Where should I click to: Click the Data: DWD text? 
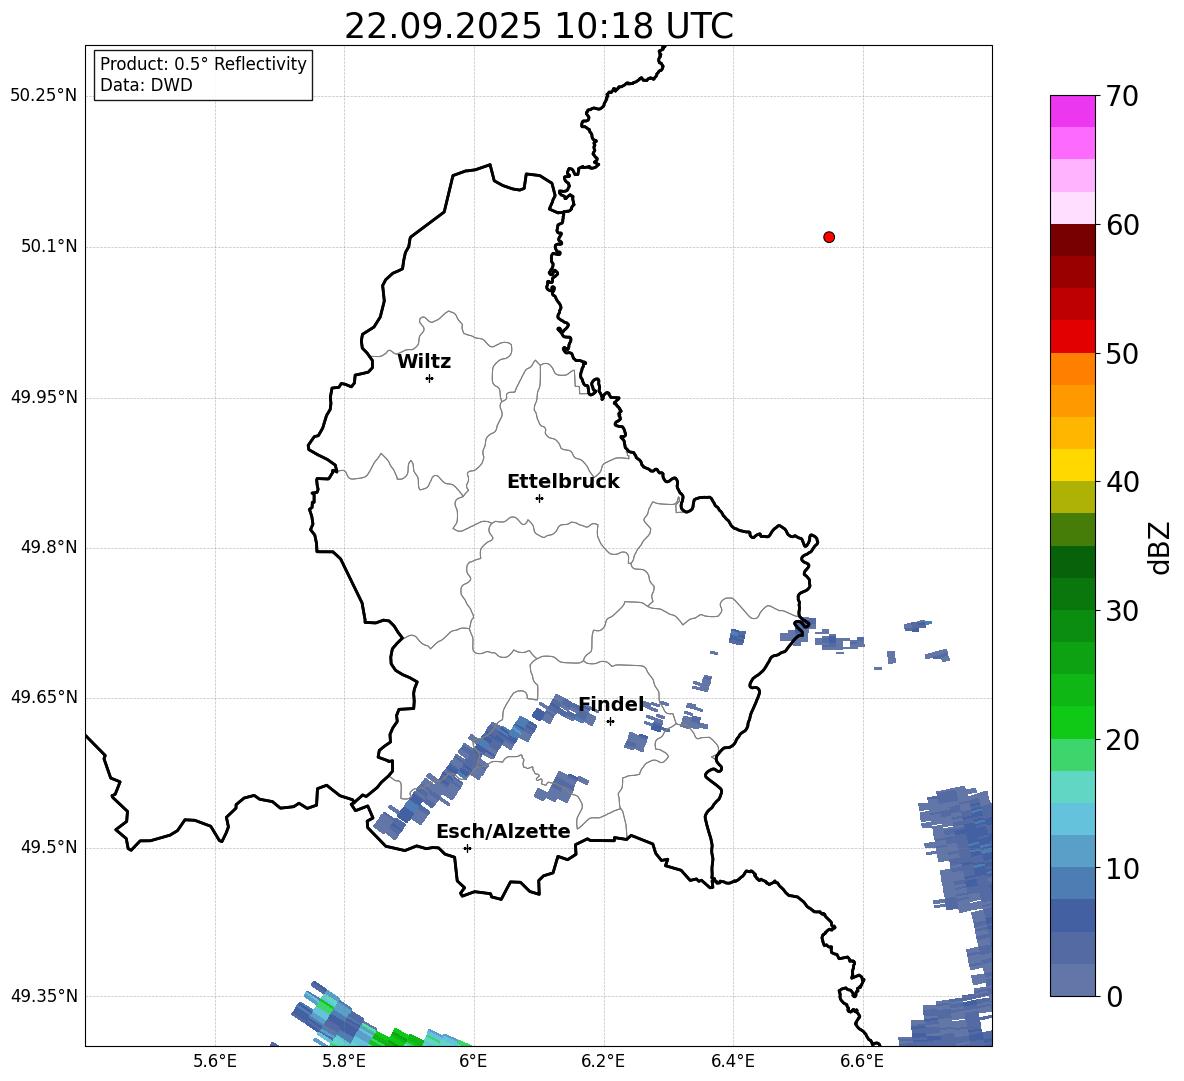(x=146, y=85)
